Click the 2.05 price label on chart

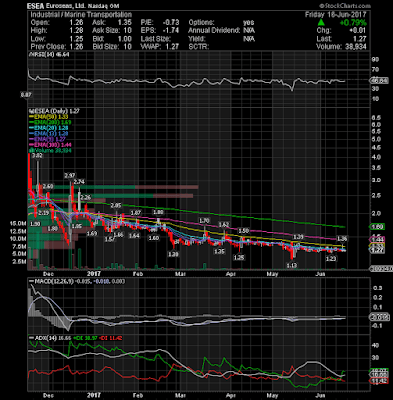point(116,206)
